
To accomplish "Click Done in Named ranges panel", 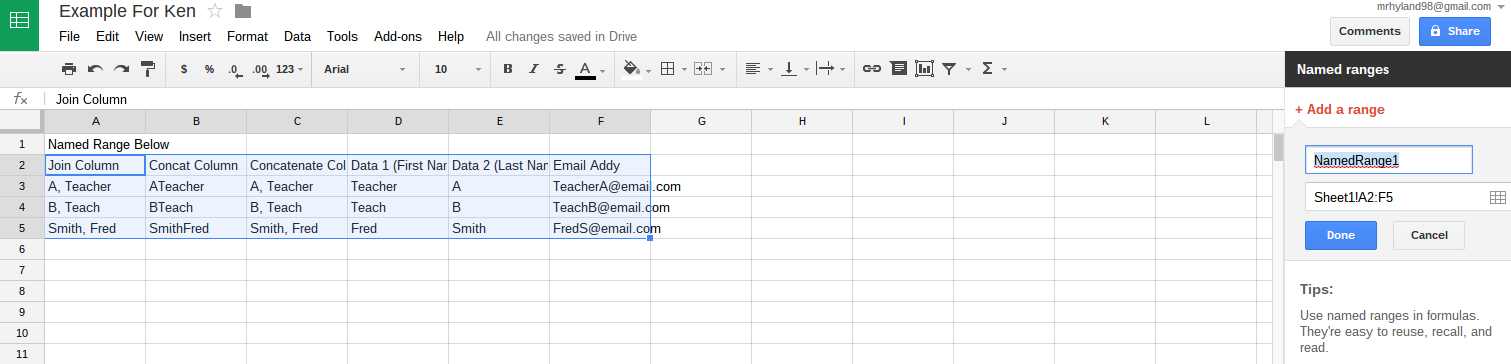I will coord(1341,235).
